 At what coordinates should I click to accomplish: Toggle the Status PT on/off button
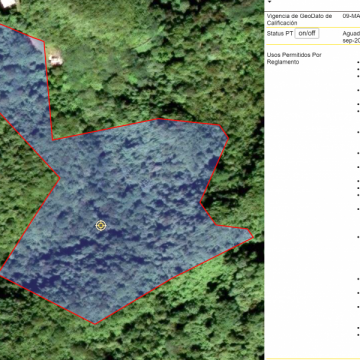point(307,33)
